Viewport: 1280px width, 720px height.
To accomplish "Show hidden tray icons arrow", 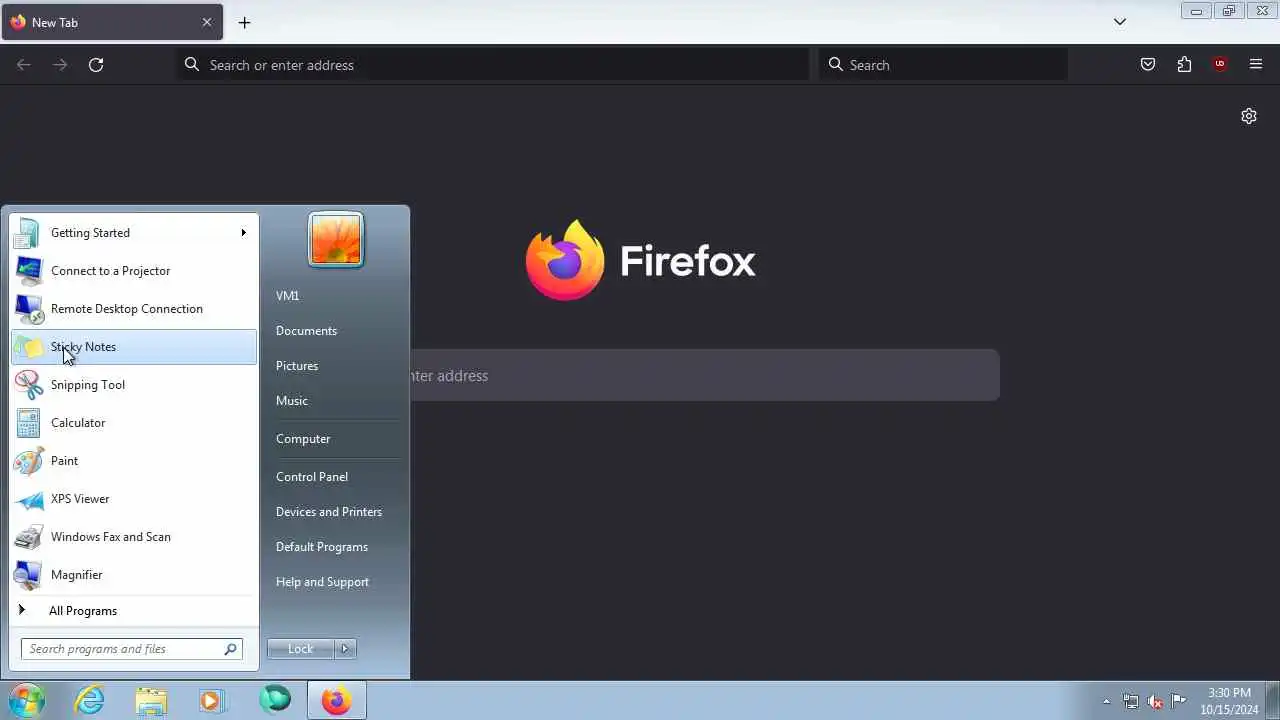I will pyautogui.click(x=1106, y=701).
